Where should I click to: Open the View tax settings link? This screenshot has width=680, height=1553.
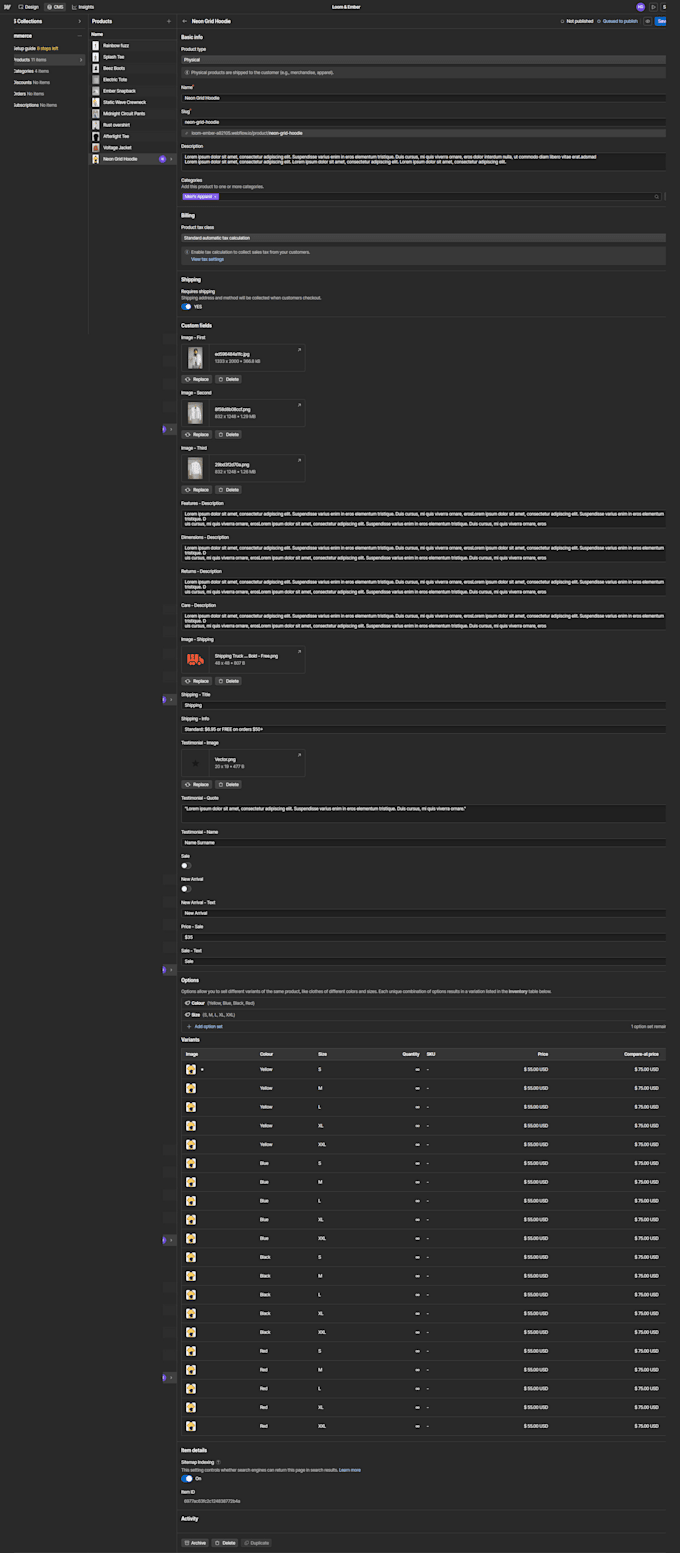click(x=207, y=259)
